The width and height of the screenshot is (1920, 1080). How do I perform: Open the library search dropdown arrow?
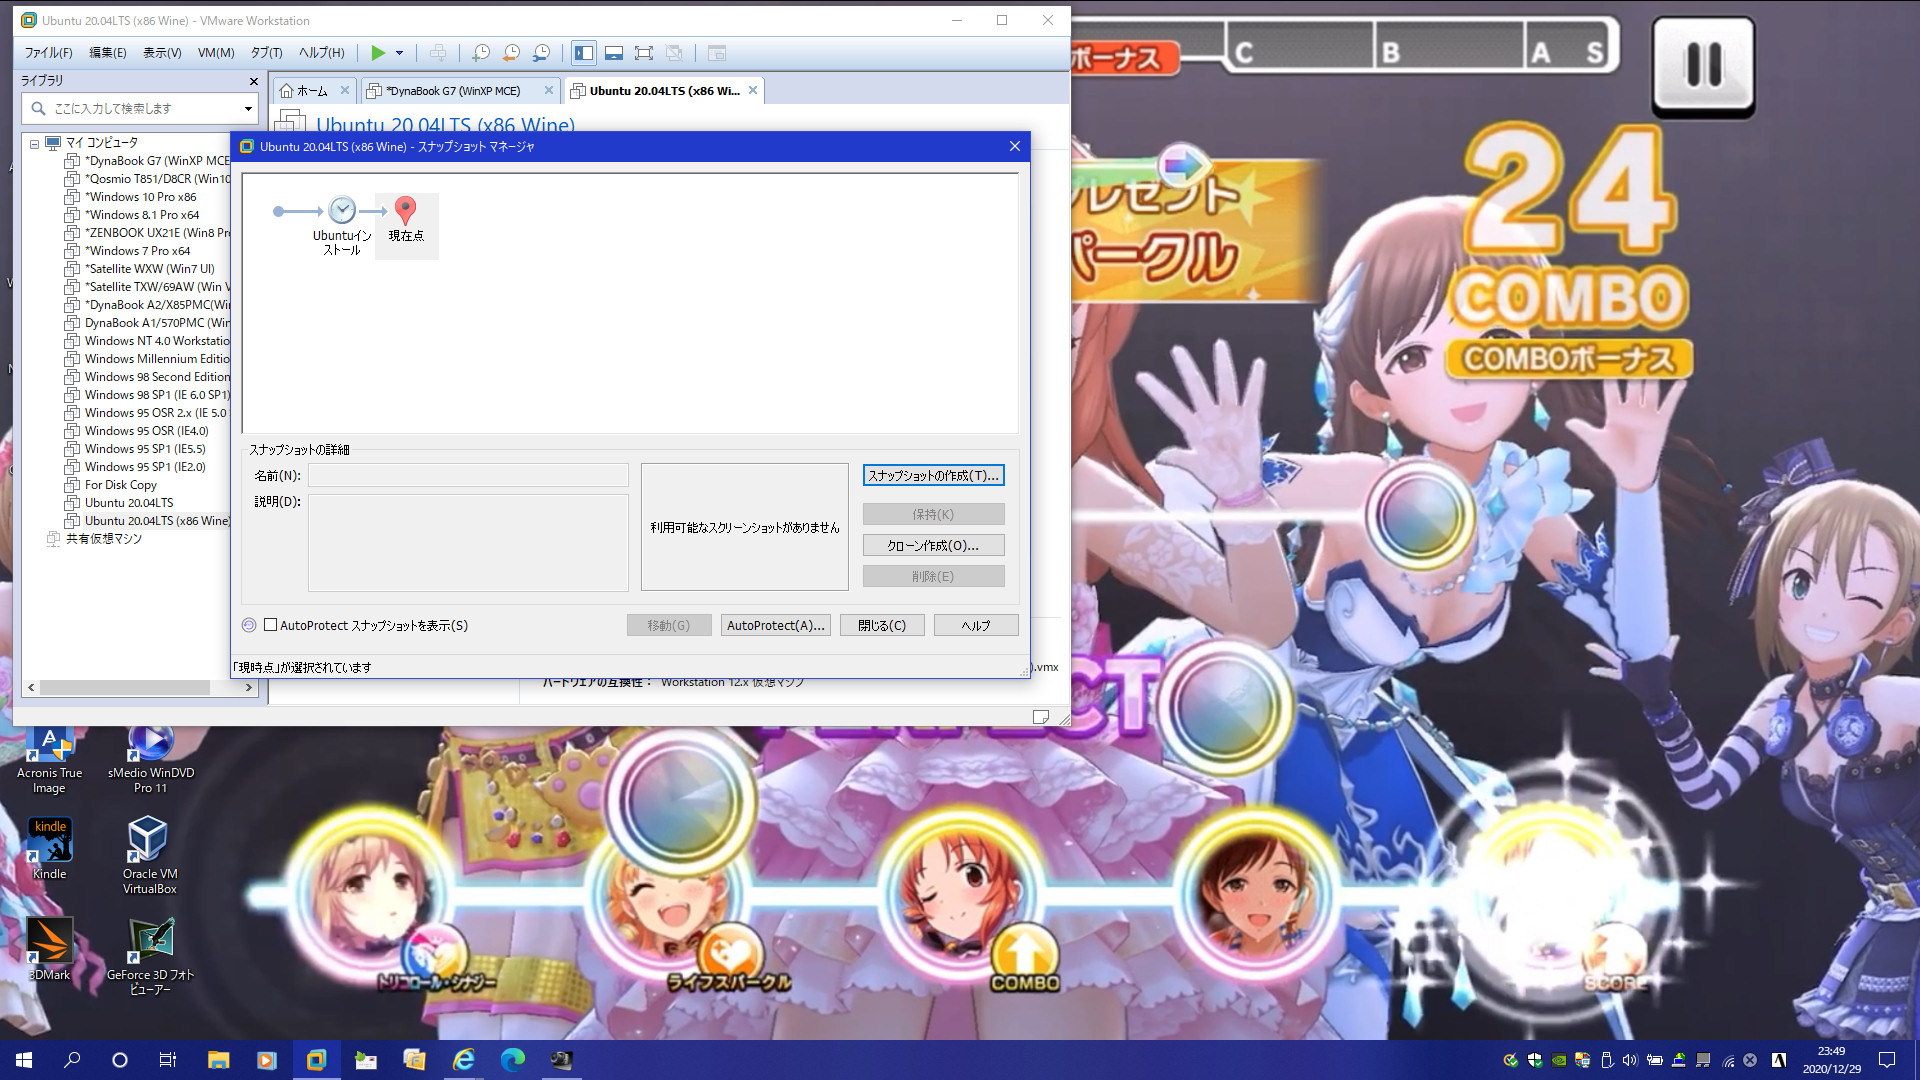click(x=248, y=108)
